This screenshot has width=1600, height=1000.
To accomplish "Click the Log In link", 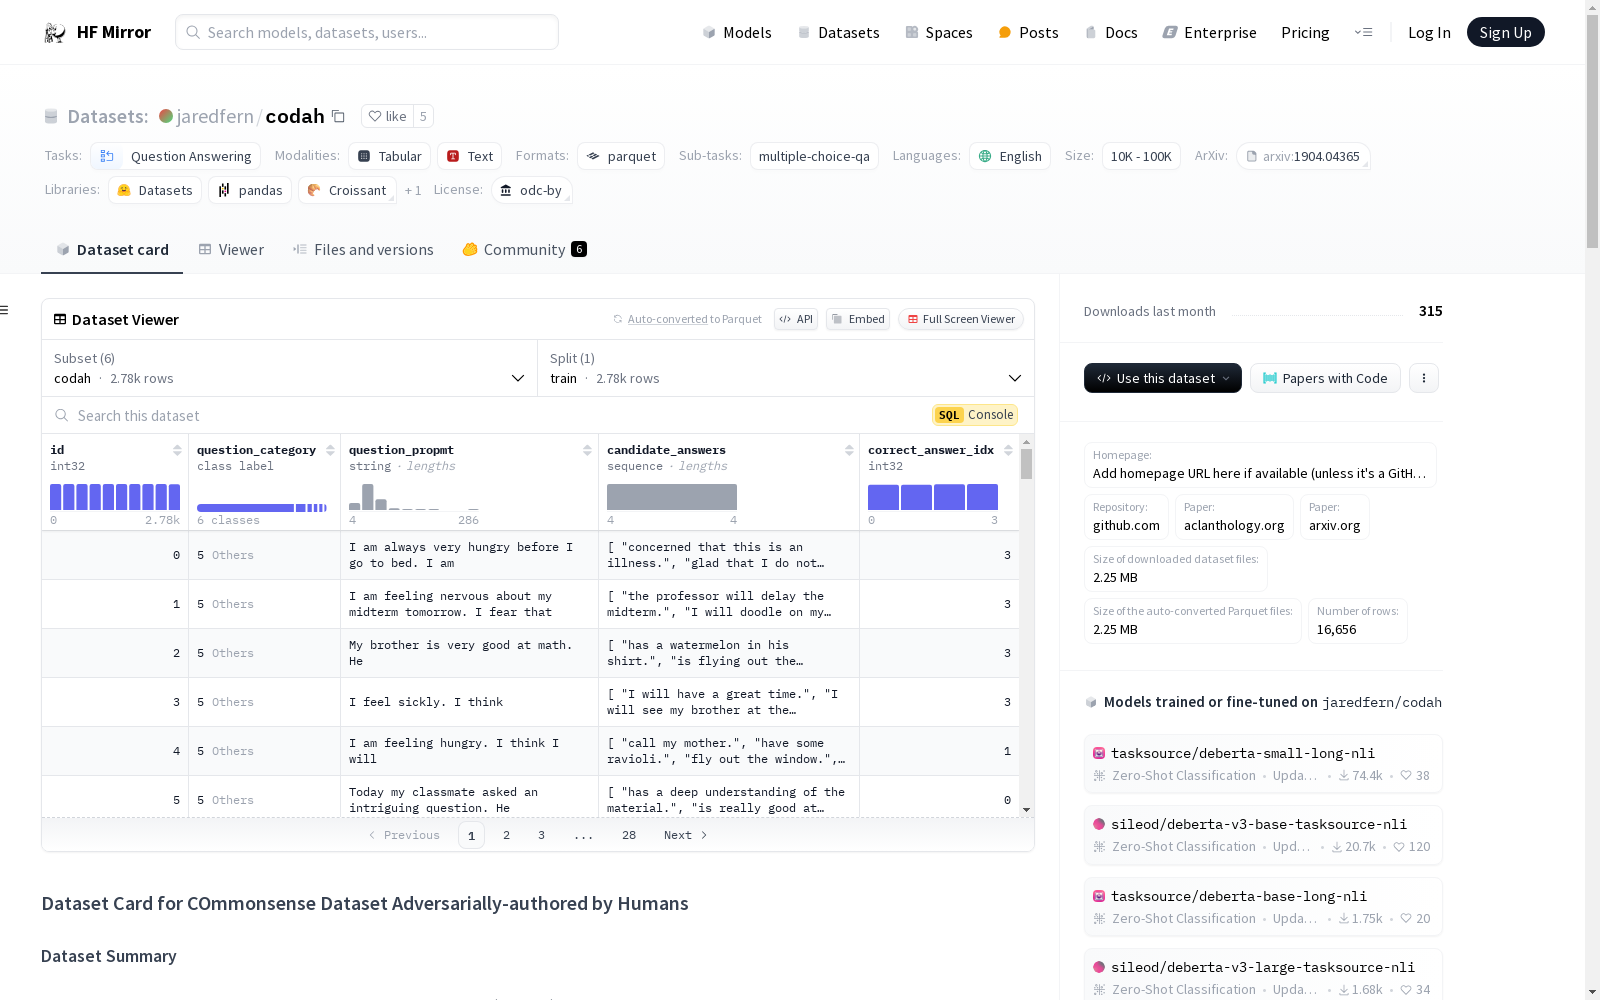I will [x=1429, y=33].
